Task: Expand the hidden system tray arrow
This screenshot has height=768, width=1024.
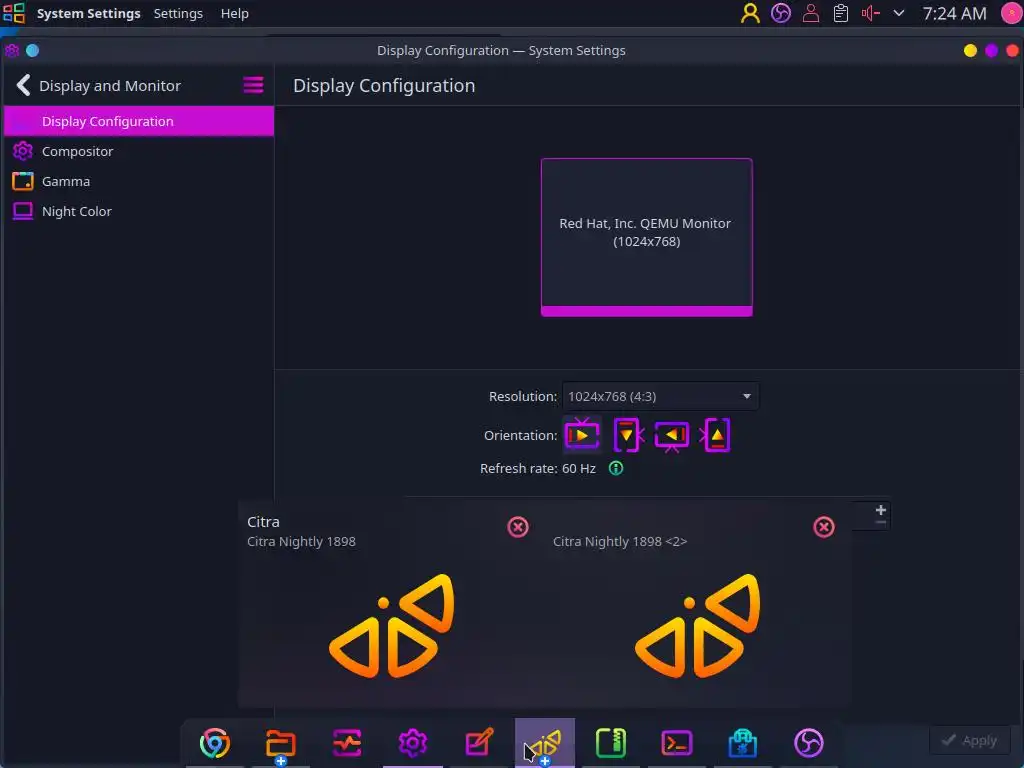Action: click(899, 13)
